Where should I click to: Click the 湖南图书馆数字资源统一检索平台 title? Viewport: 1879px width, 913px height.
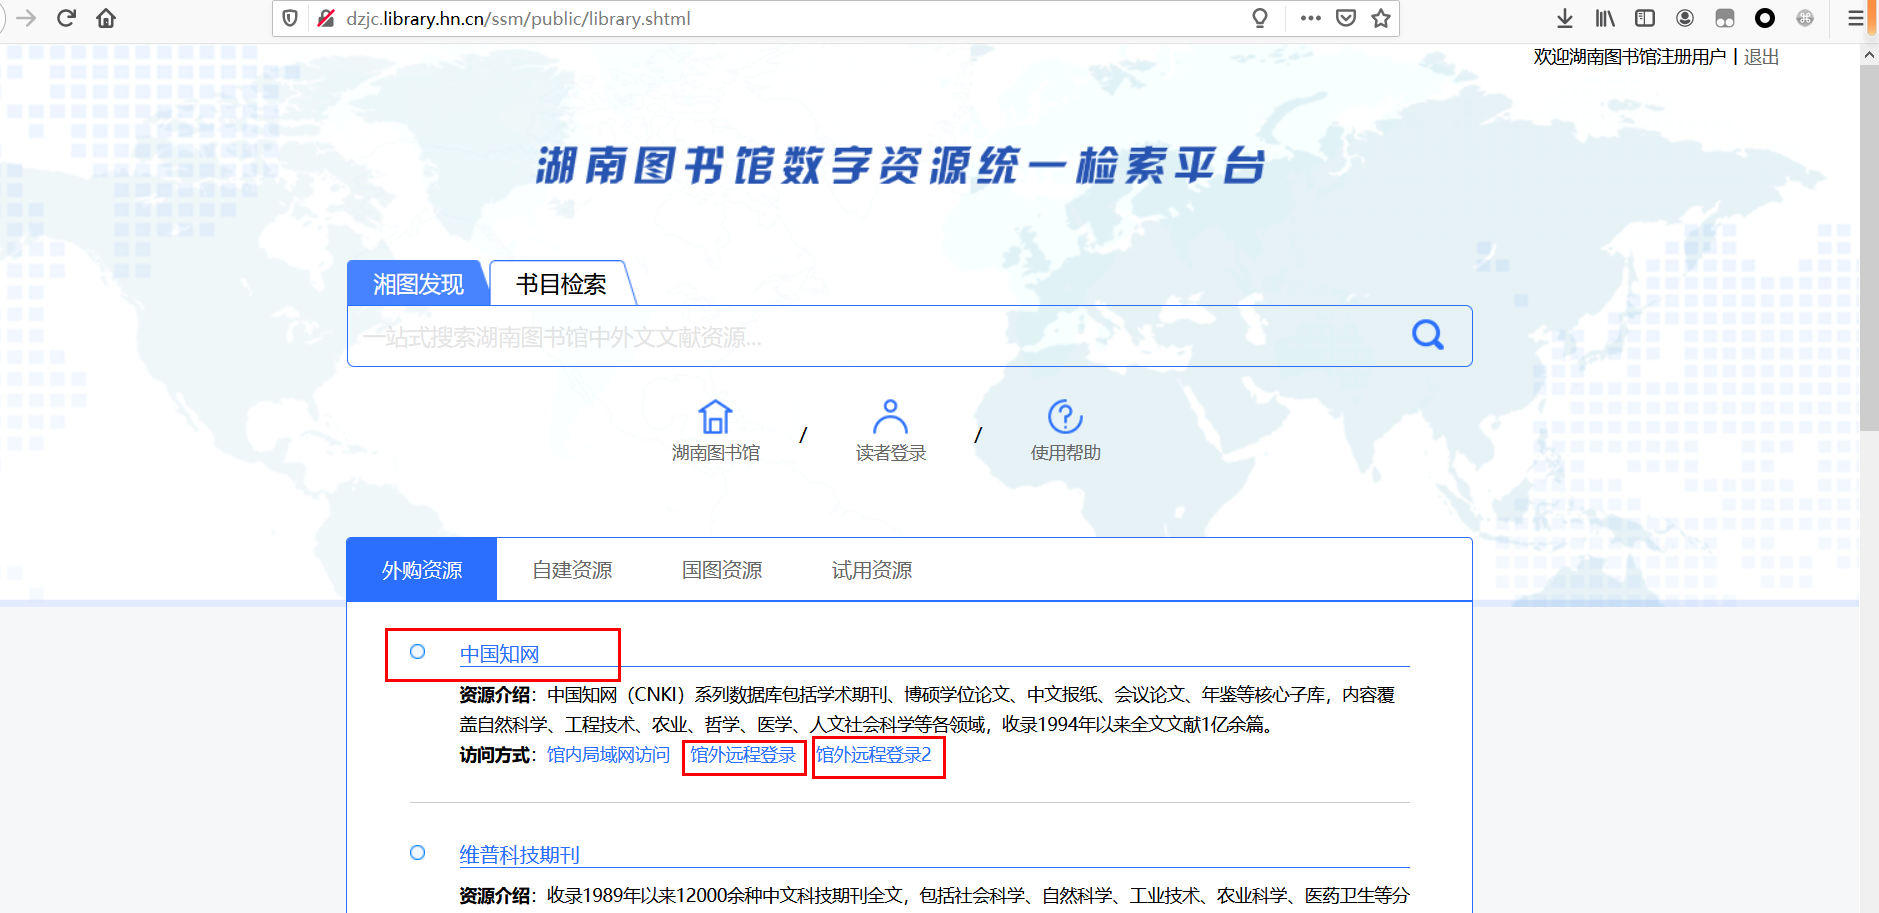pyautogui.click(x=901, y=165)
